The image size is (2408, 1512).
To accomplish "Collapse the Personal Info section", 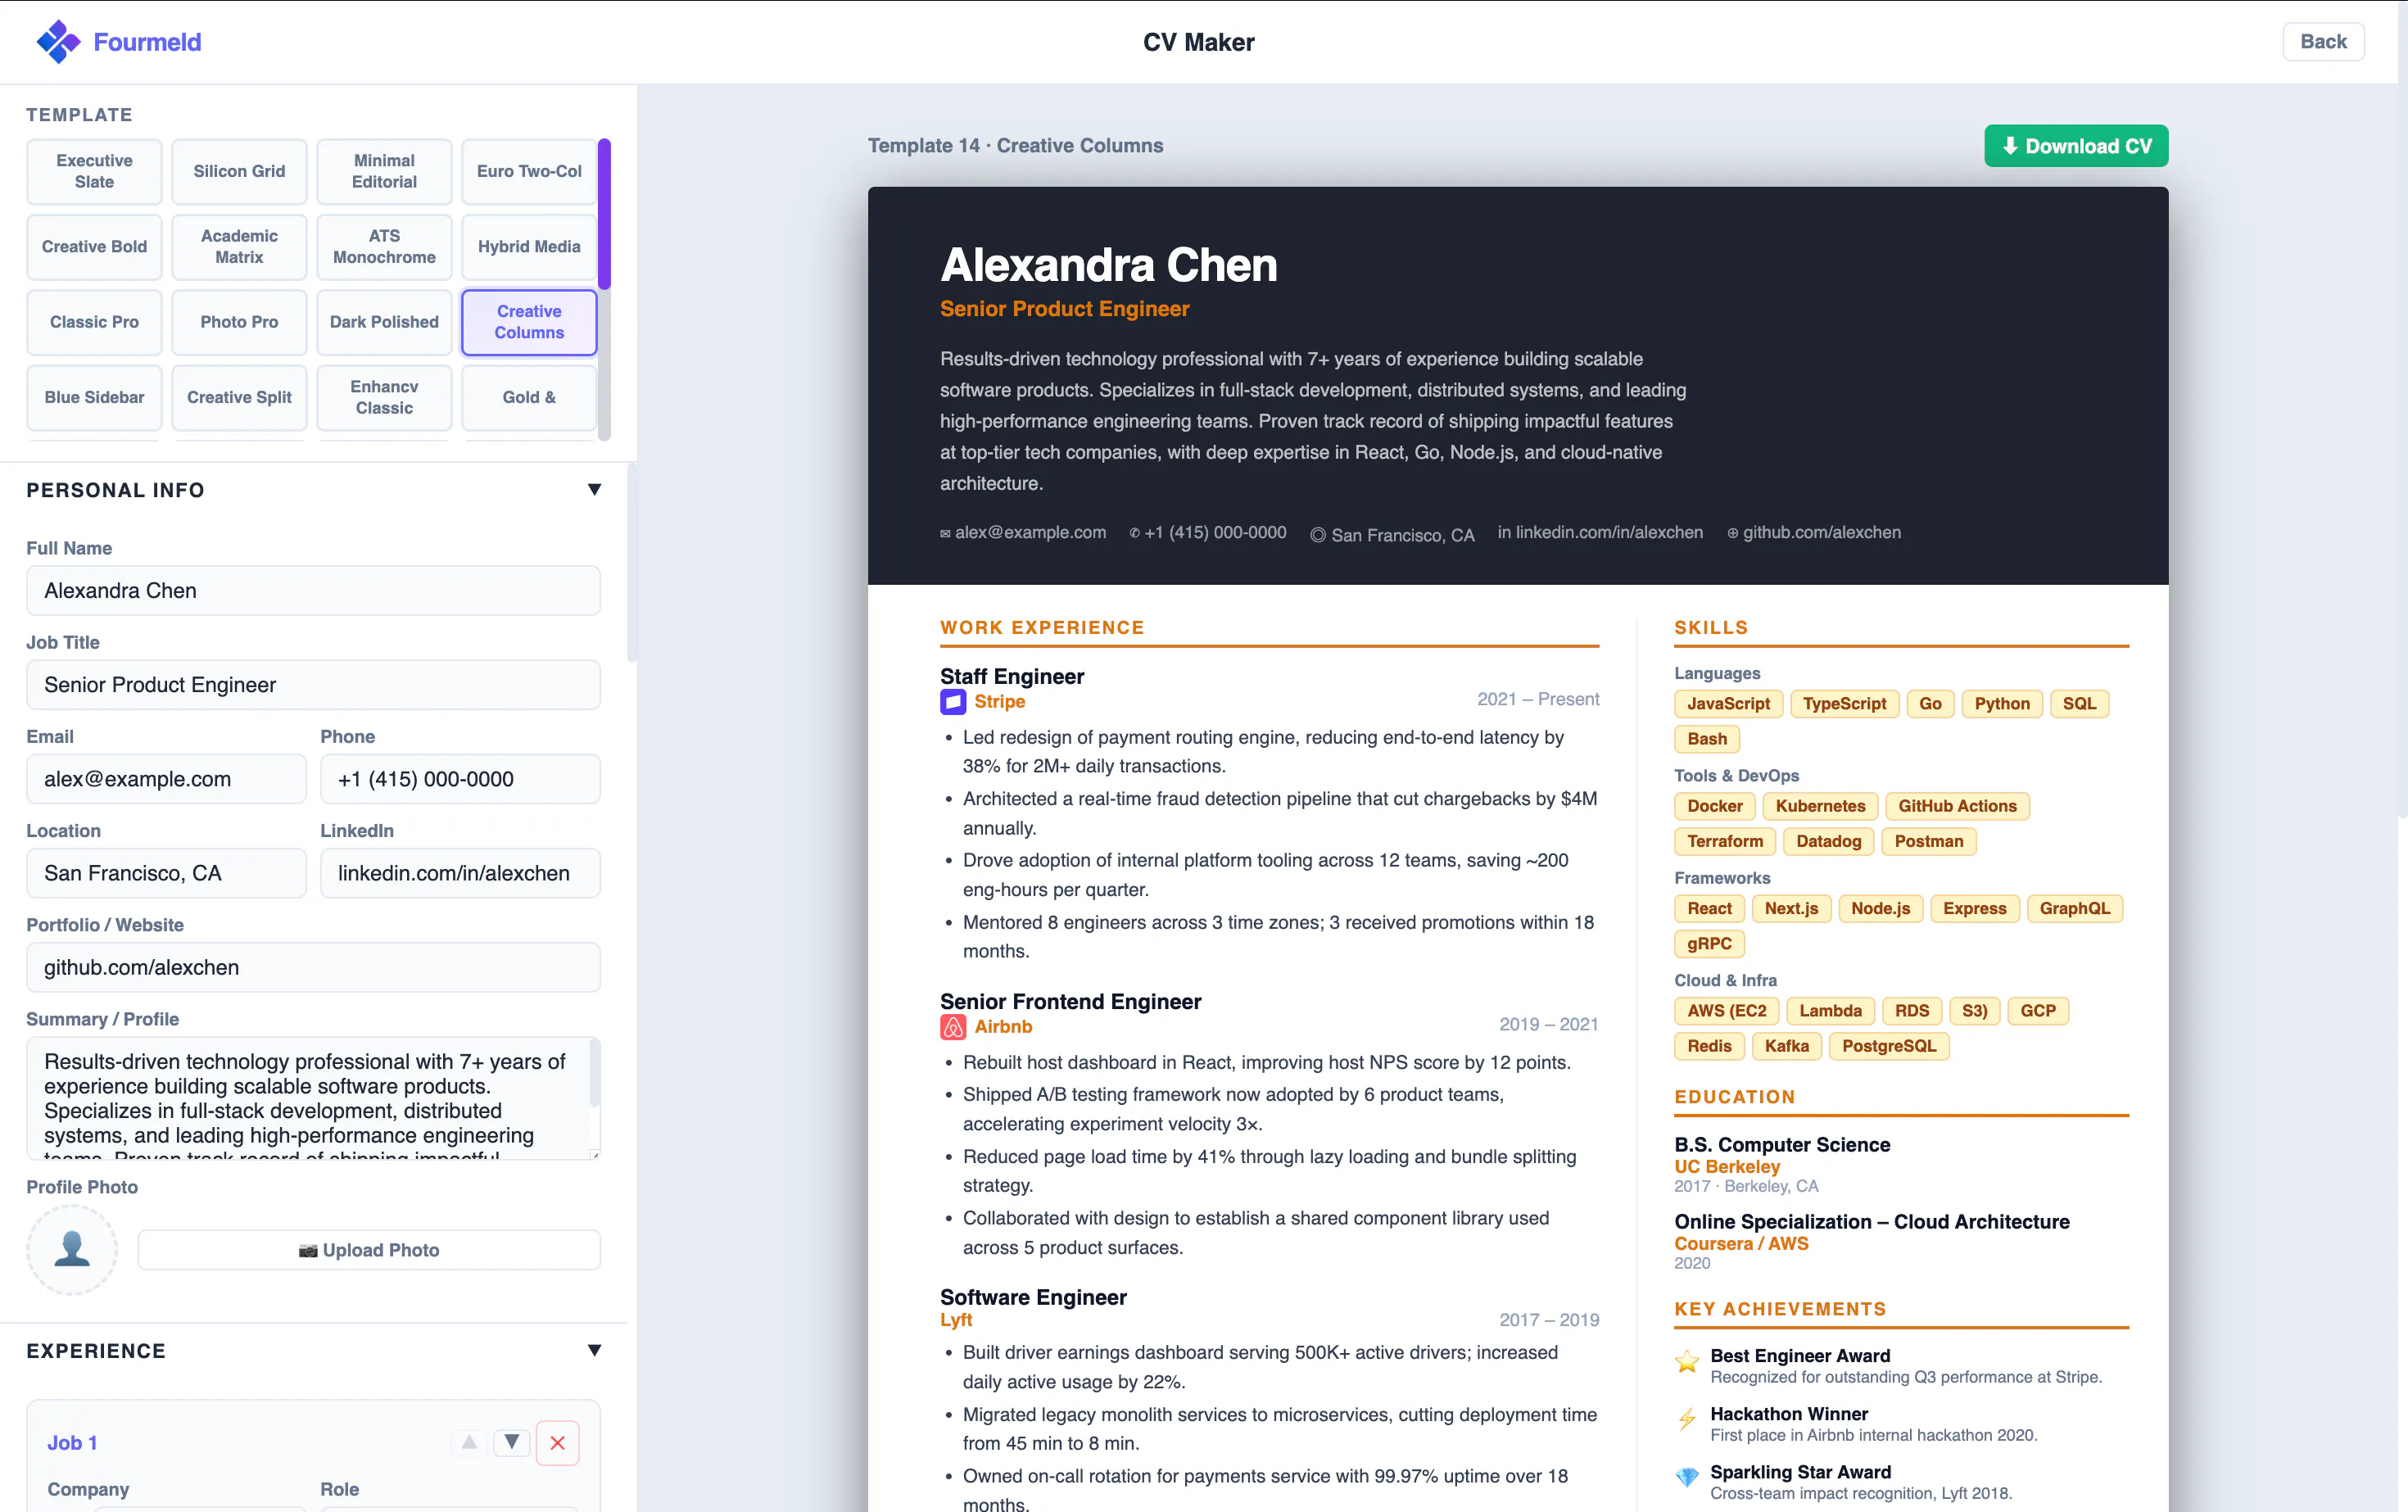I will pos(594,490).
